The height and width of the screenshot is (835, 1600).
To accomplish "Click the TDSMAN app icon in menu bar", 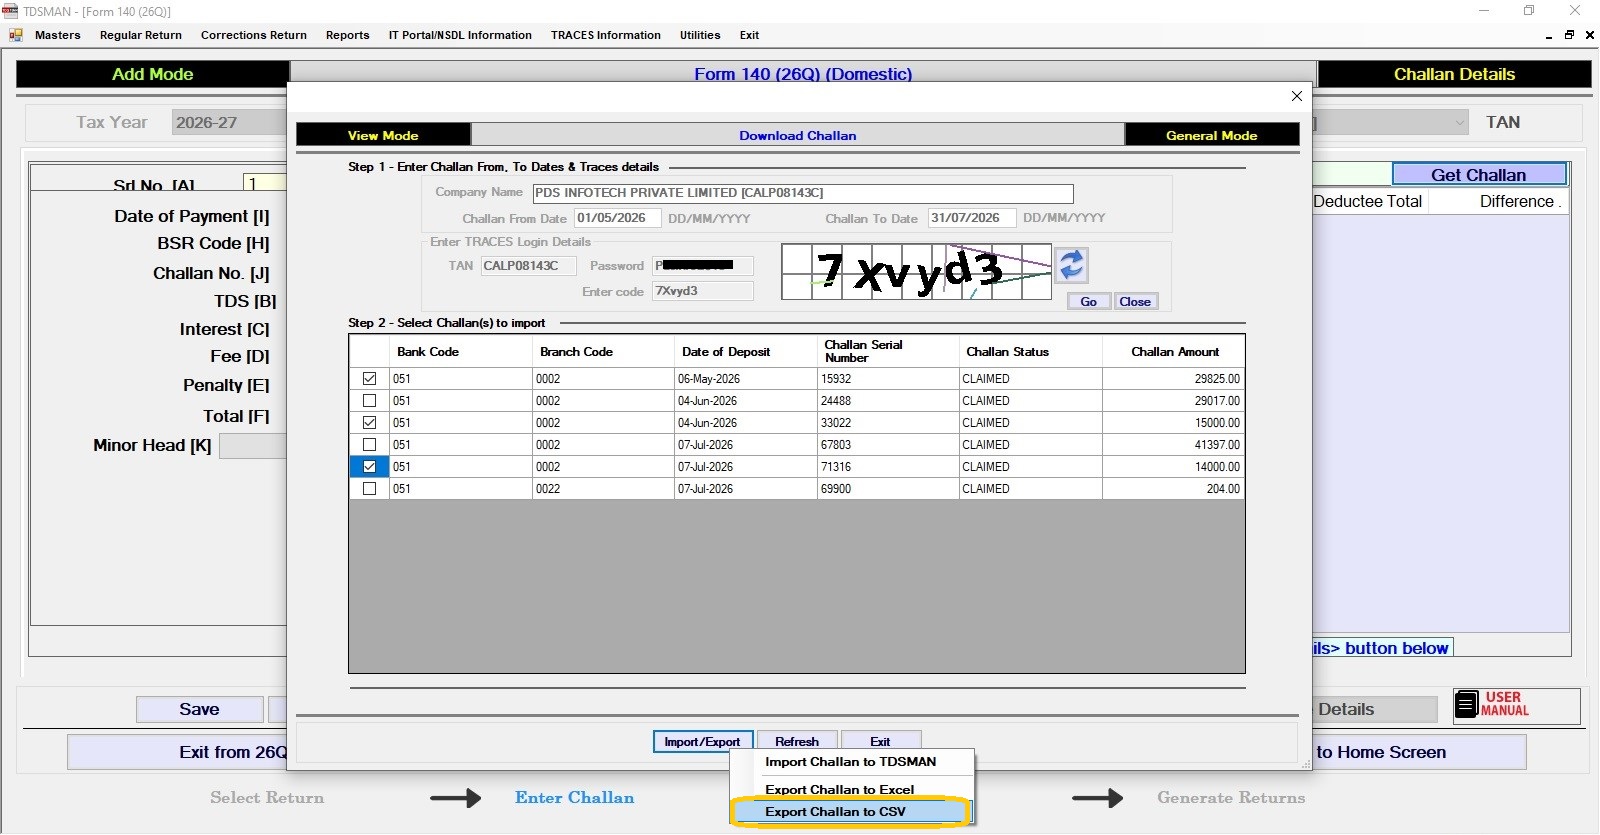I will pos(16,35).
